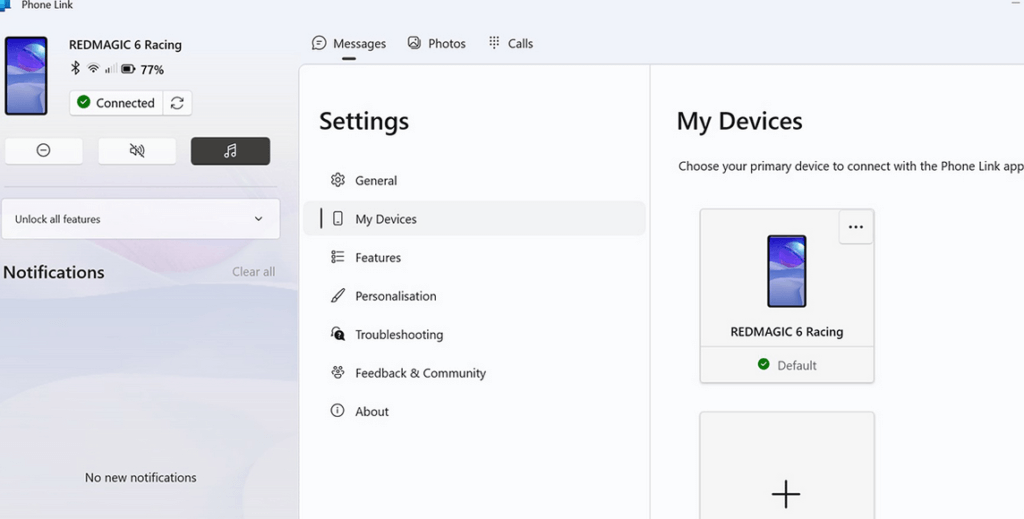Toggle the audio player music button
The height and width of the screenshot is (519, 1024).
pos(230,150)
